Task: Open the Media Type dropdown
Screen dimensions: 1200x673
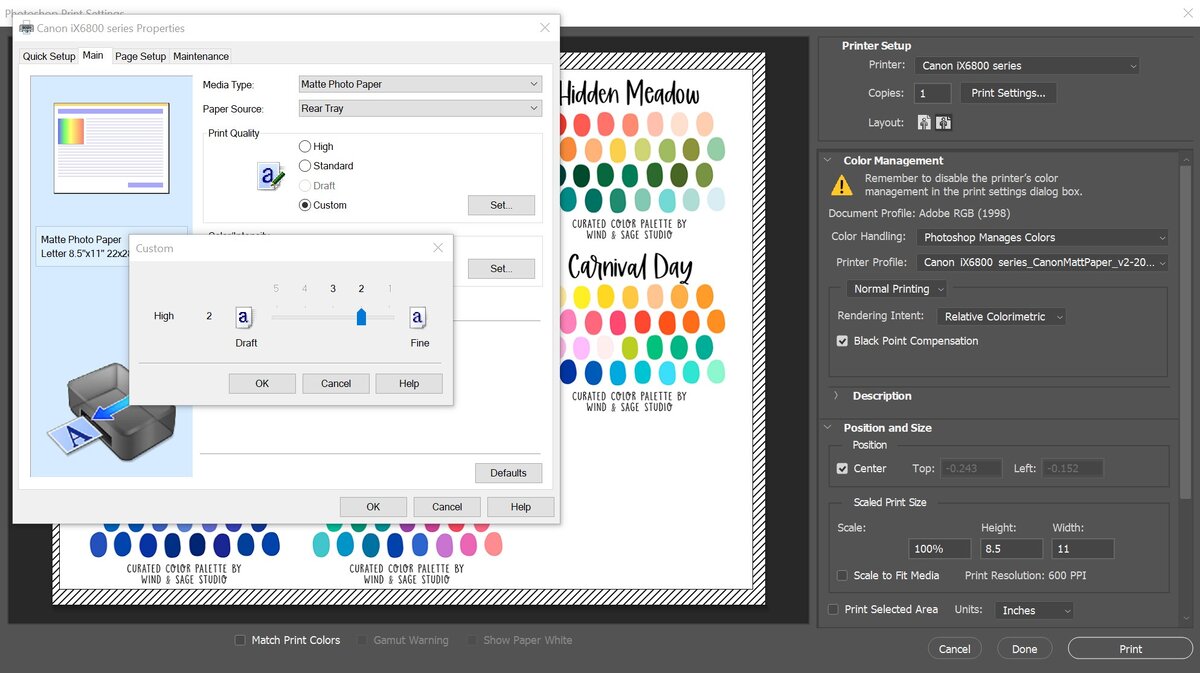Action: click(x=420, y=84)
